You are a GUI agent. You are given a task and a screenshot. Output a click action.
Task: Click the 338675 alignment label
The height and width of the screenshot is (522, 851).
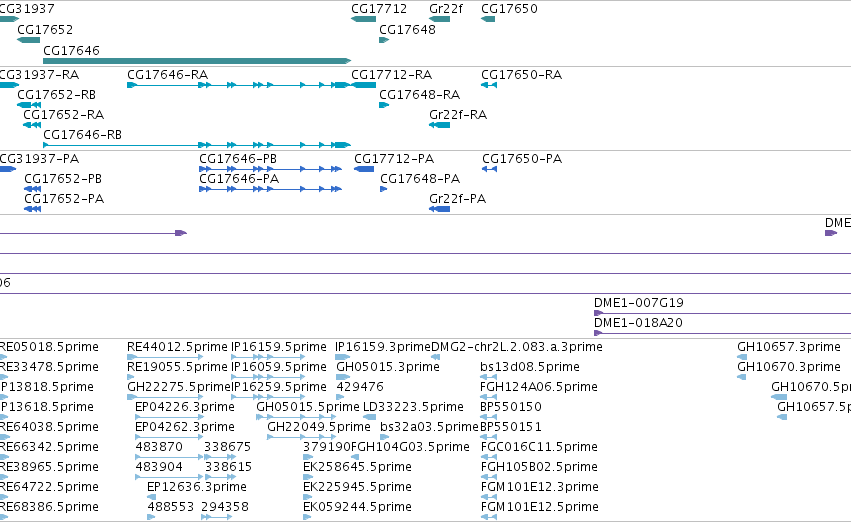227,447
